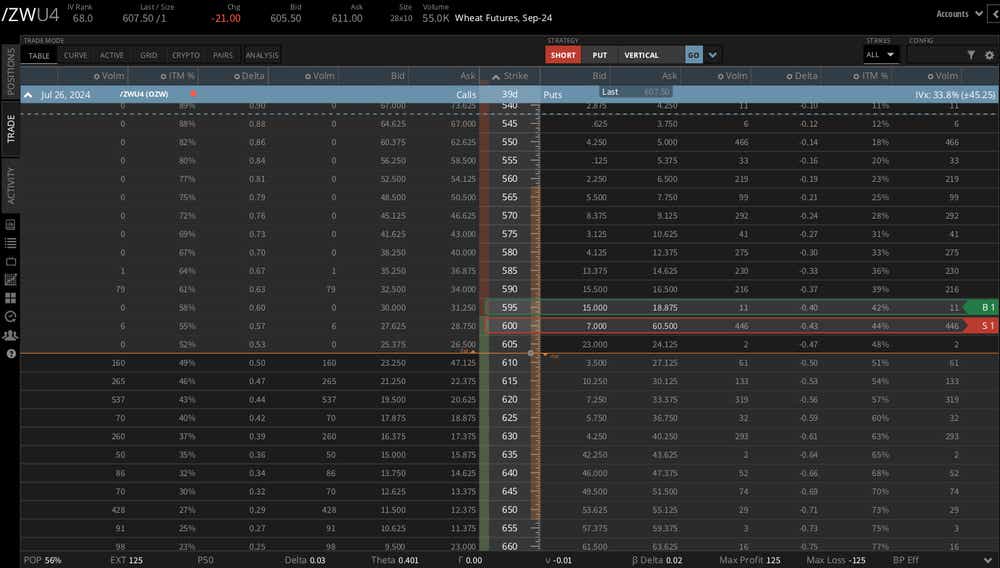Viewport: 1000px width, 568px height.
Task: Open the ACTIVITY side tab
Action: tap(10, 186)
